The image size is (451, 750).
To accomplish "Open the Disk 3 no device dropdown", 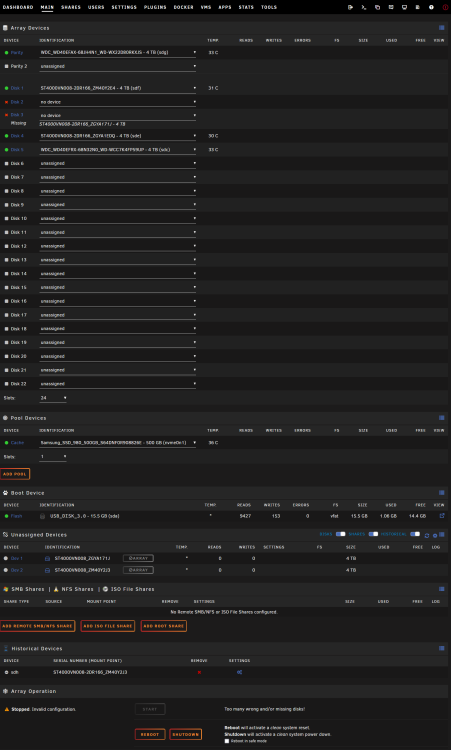I will pyautogui.click(x=118, y=115).
